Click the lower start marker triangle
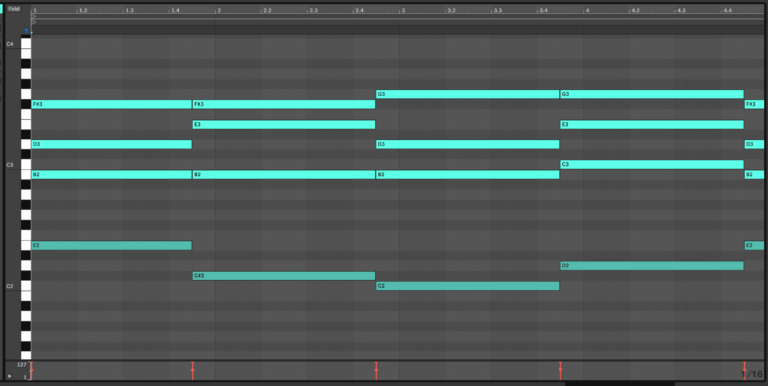The height and width of the screenshot is (386, 768). click(34, 22)
